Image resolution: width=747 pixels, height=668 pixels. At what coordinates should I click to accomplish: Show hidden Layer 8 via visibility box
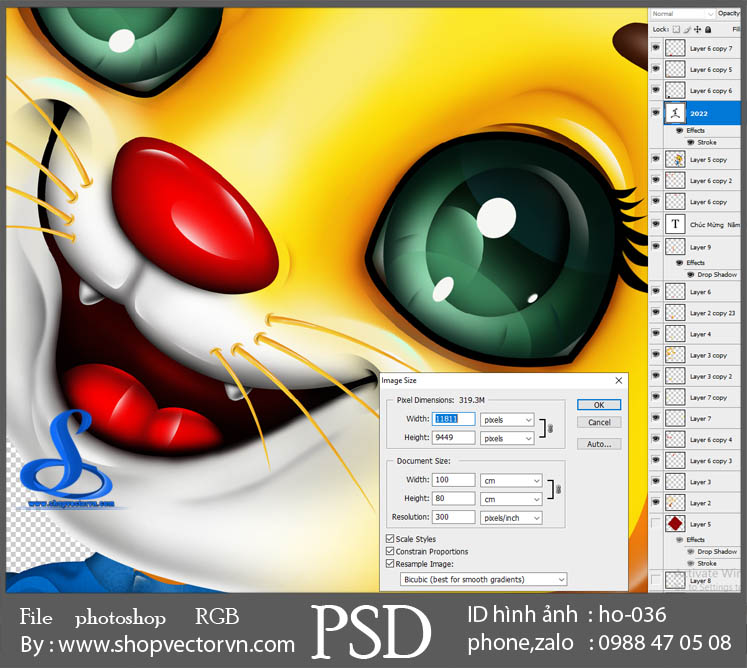656,580
